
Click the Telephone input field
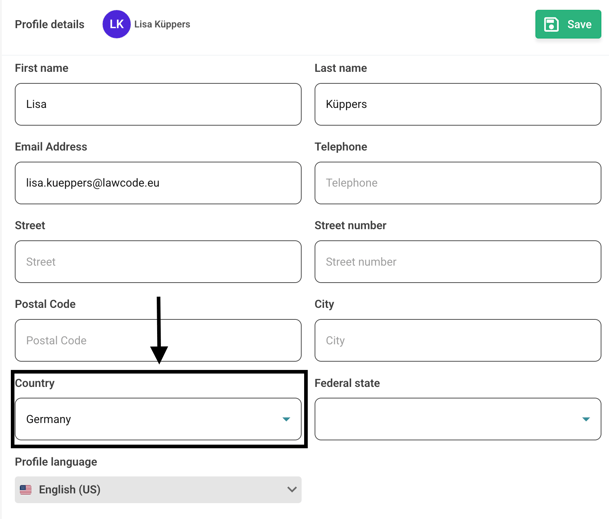point(457,183)
